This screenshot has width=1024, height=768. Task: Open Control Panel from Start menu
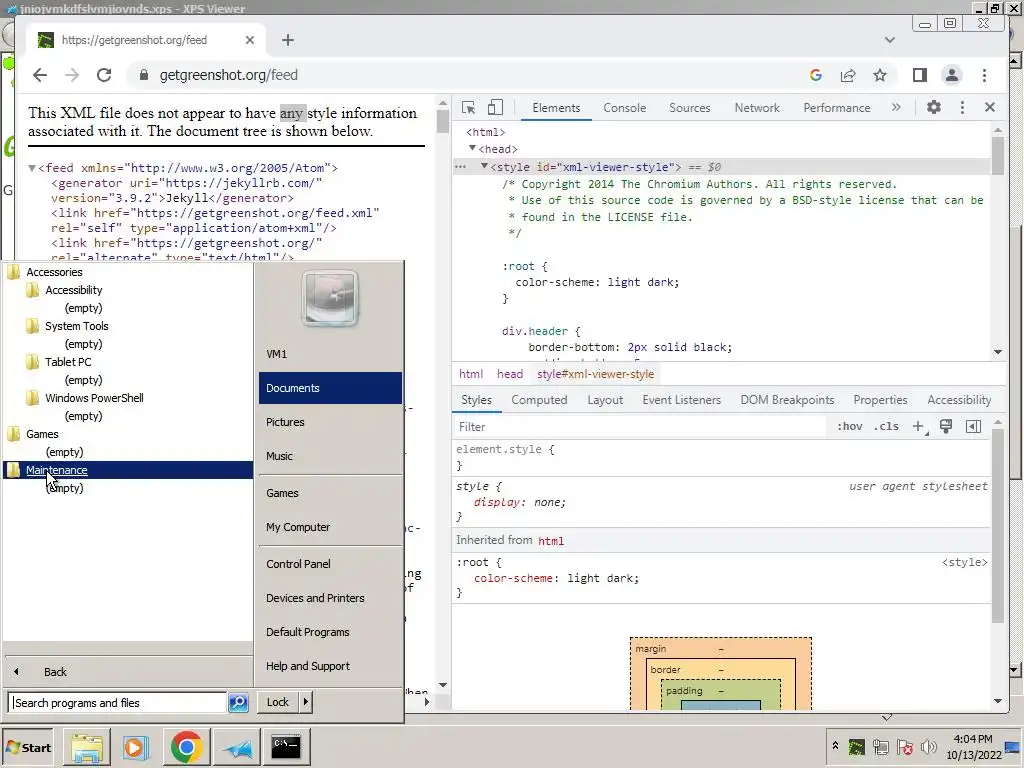(298, 564)
